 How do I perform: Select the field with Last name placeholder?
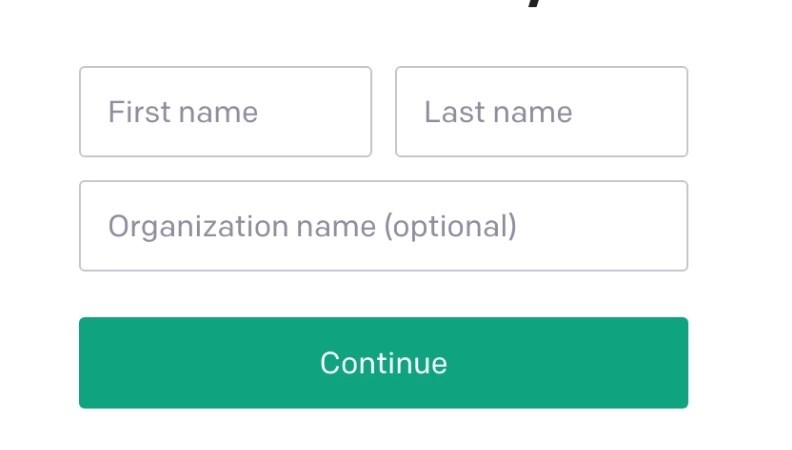pos(541,112)
